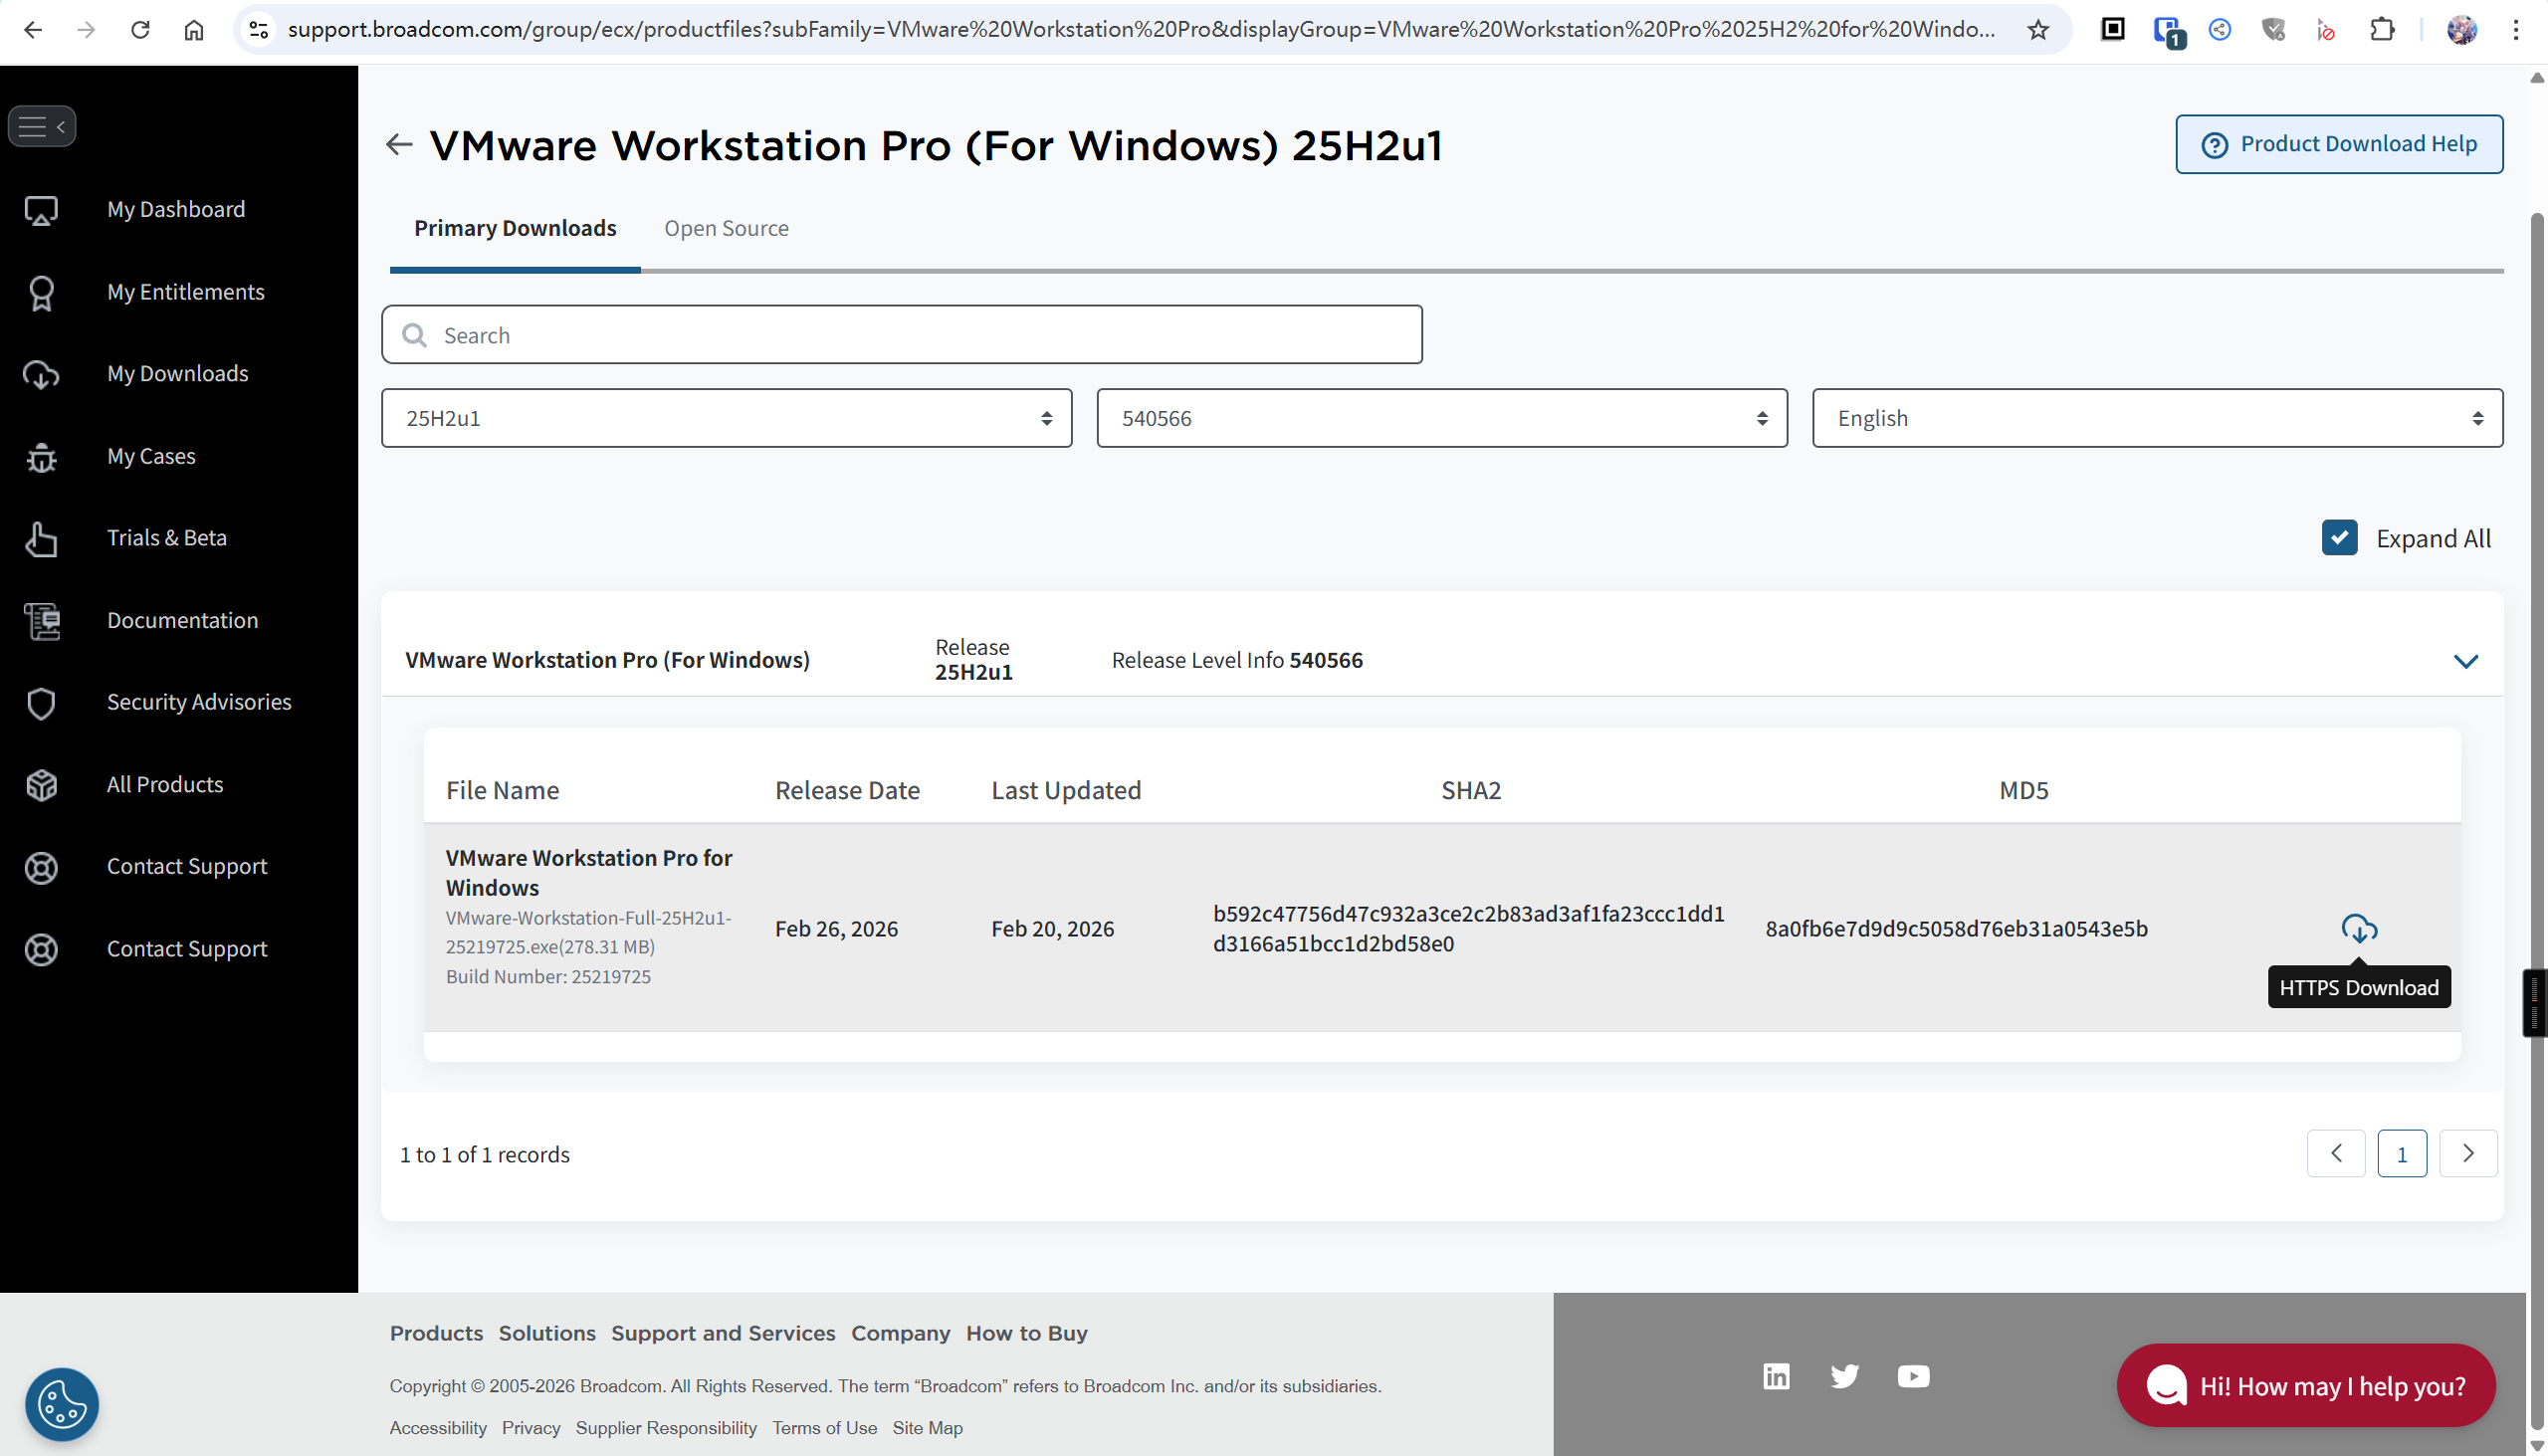Uncheck the Expand All checkbox
2548x1456 pixels.
2339,537
